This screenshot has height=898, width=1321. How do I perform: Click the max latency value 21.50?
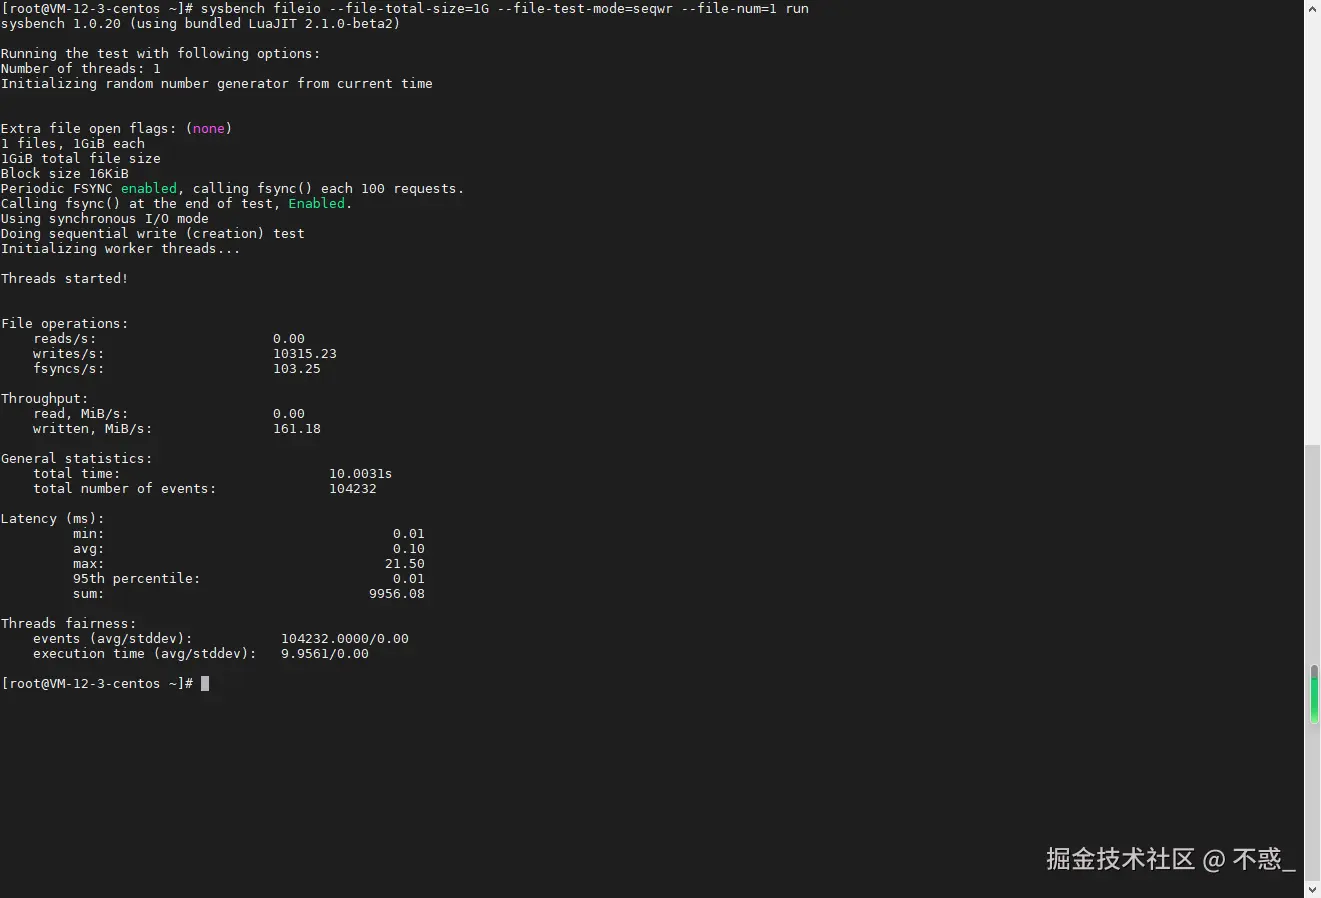405,563
